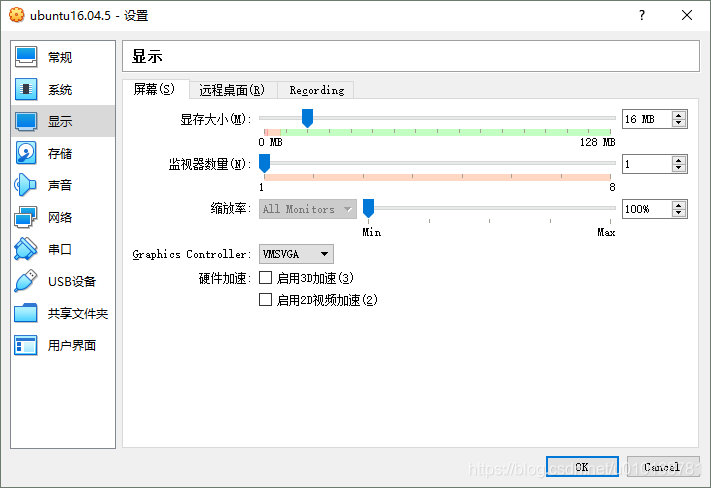The width and height of the screenshot is (711, 488).
Task: Open the 存储 (Storage) disk icon
Action: [x=26, y=153]
